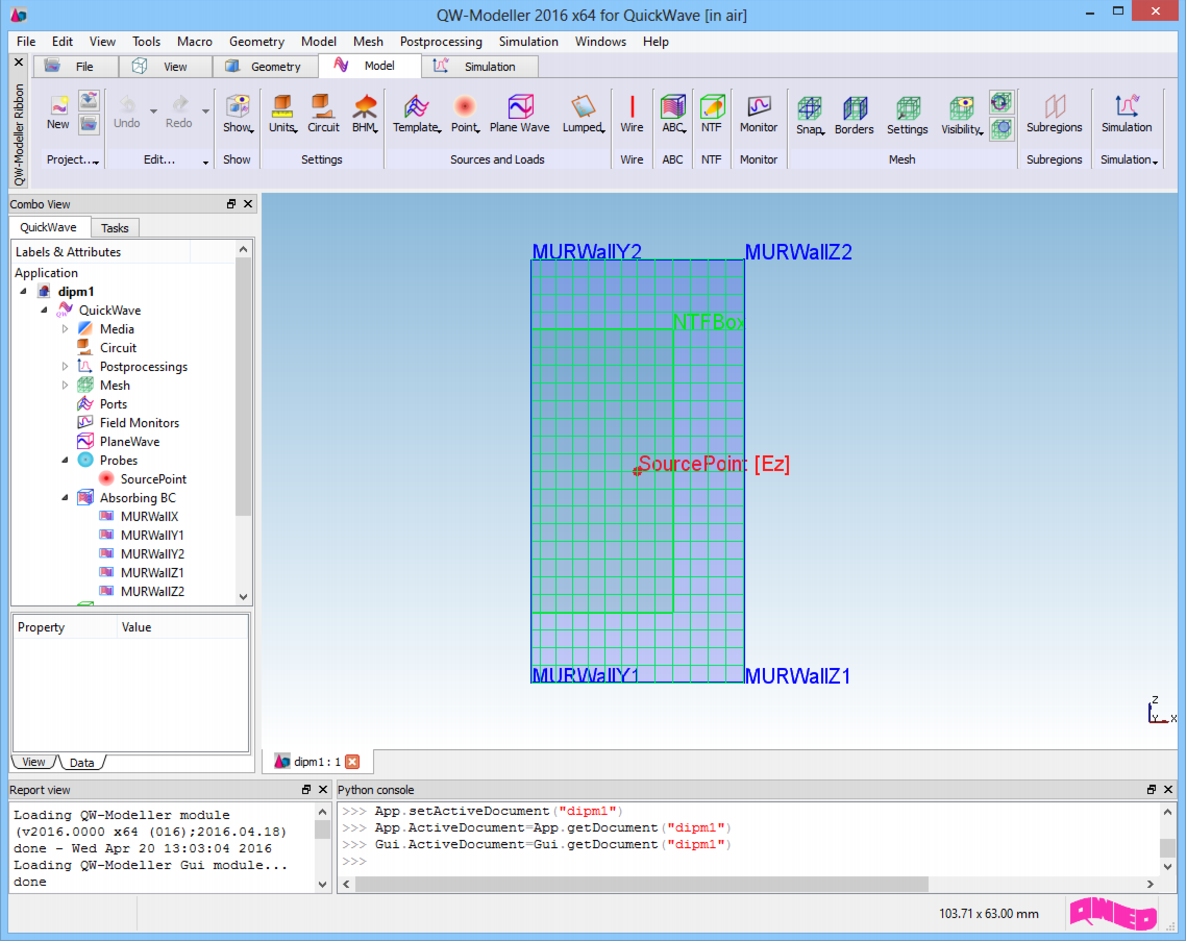Collapse the dipm1 root node
The image size is (1187, 943).
coord(23,291)
